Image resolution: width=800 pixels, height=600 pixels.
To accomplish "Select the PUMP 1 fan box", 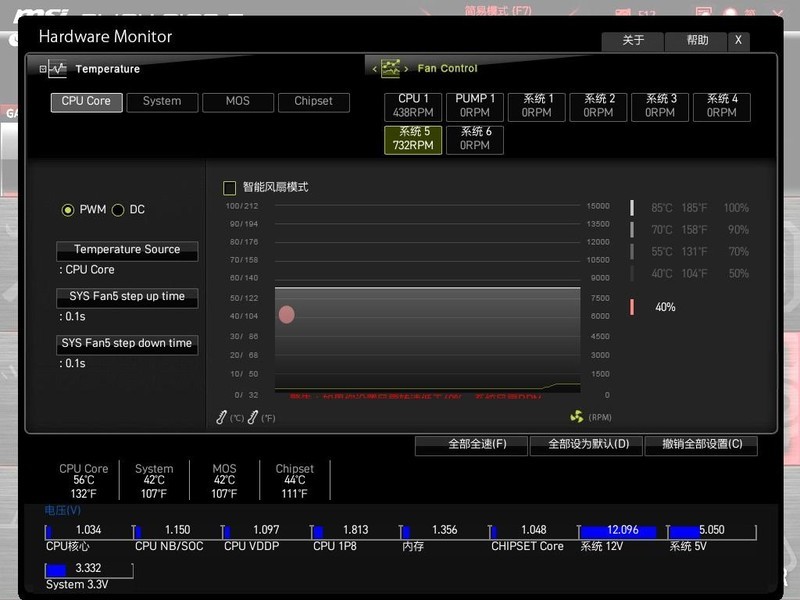I will pos(475,106).
